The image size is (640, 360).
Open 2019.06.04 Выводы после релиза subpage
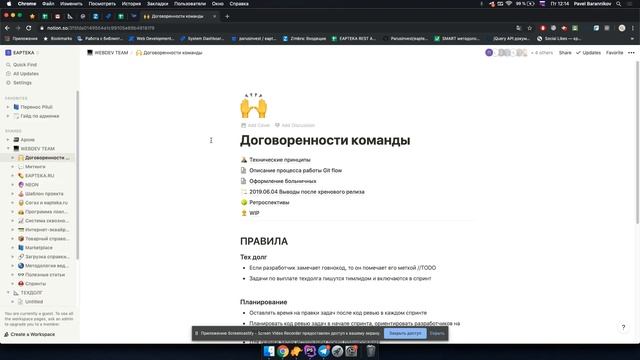307,191
